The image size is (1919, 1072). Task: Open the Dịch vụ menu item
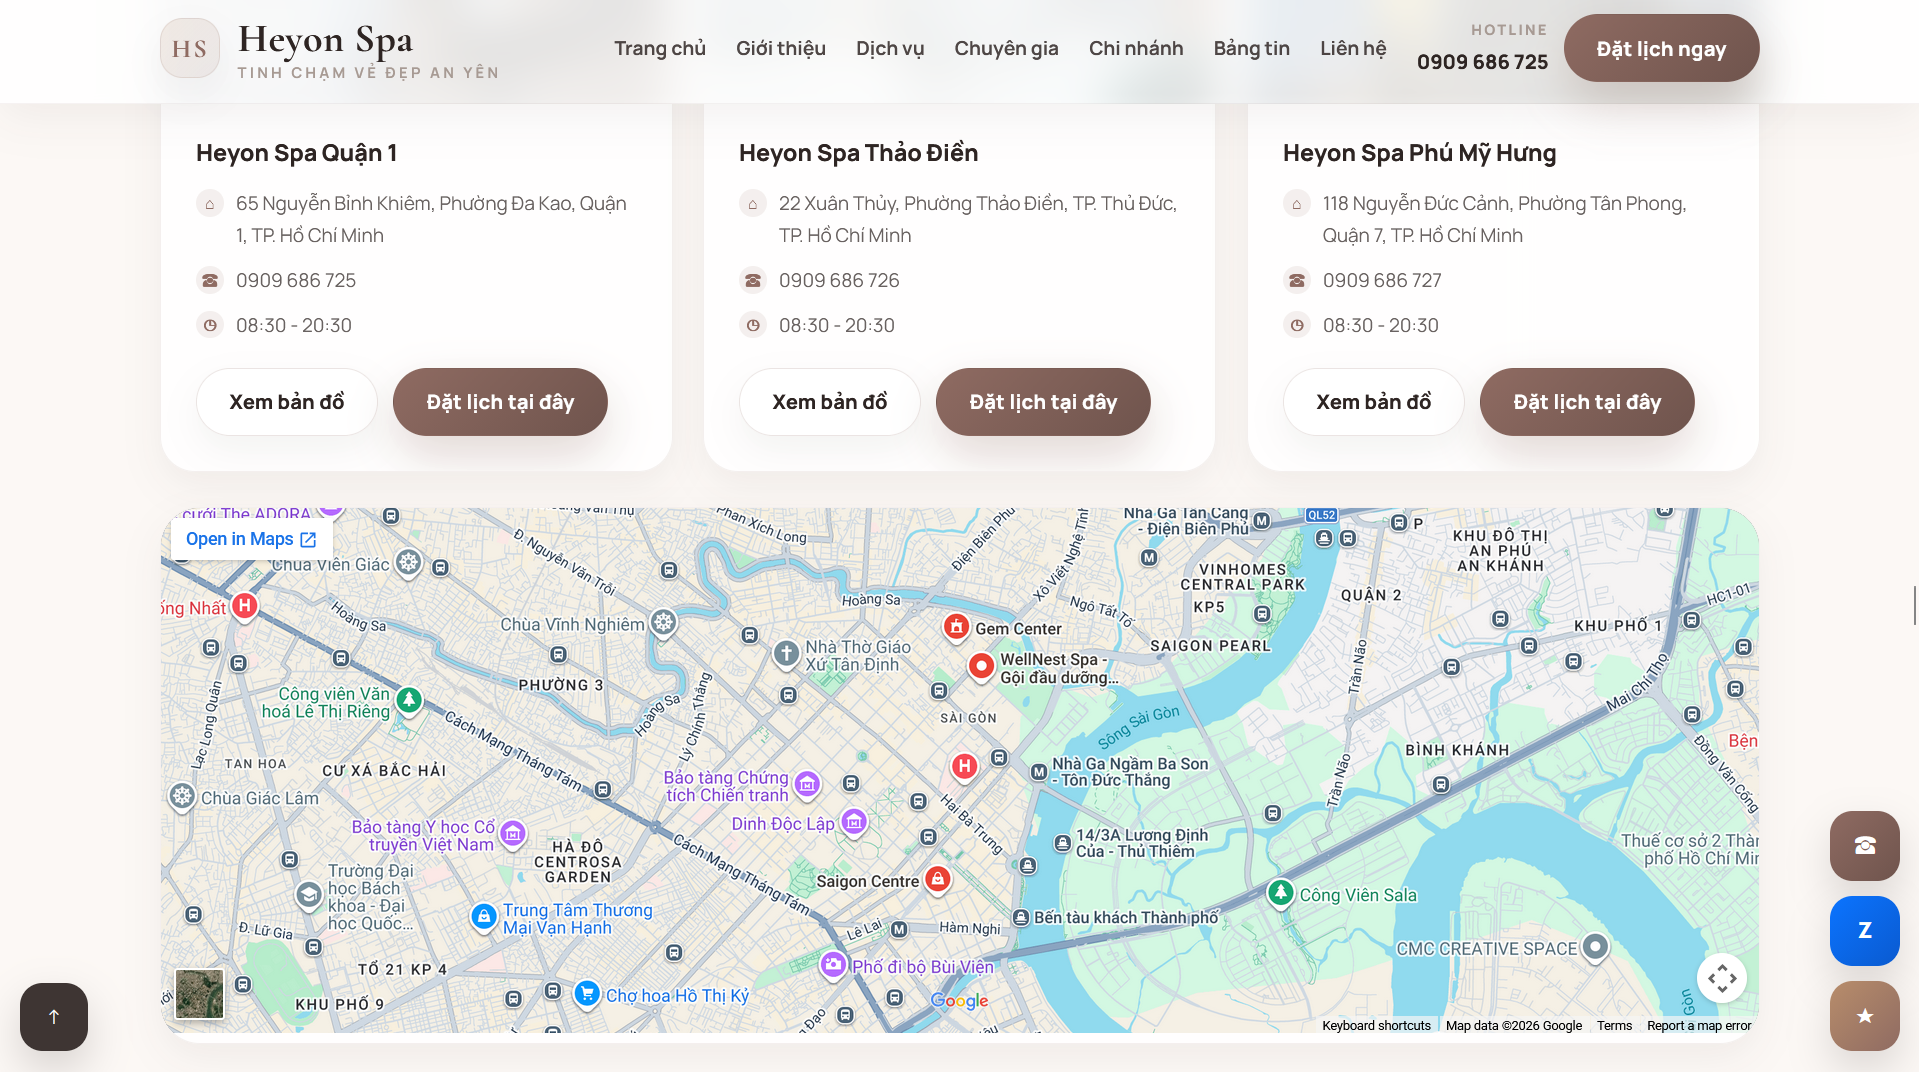[x=890, y=48]
